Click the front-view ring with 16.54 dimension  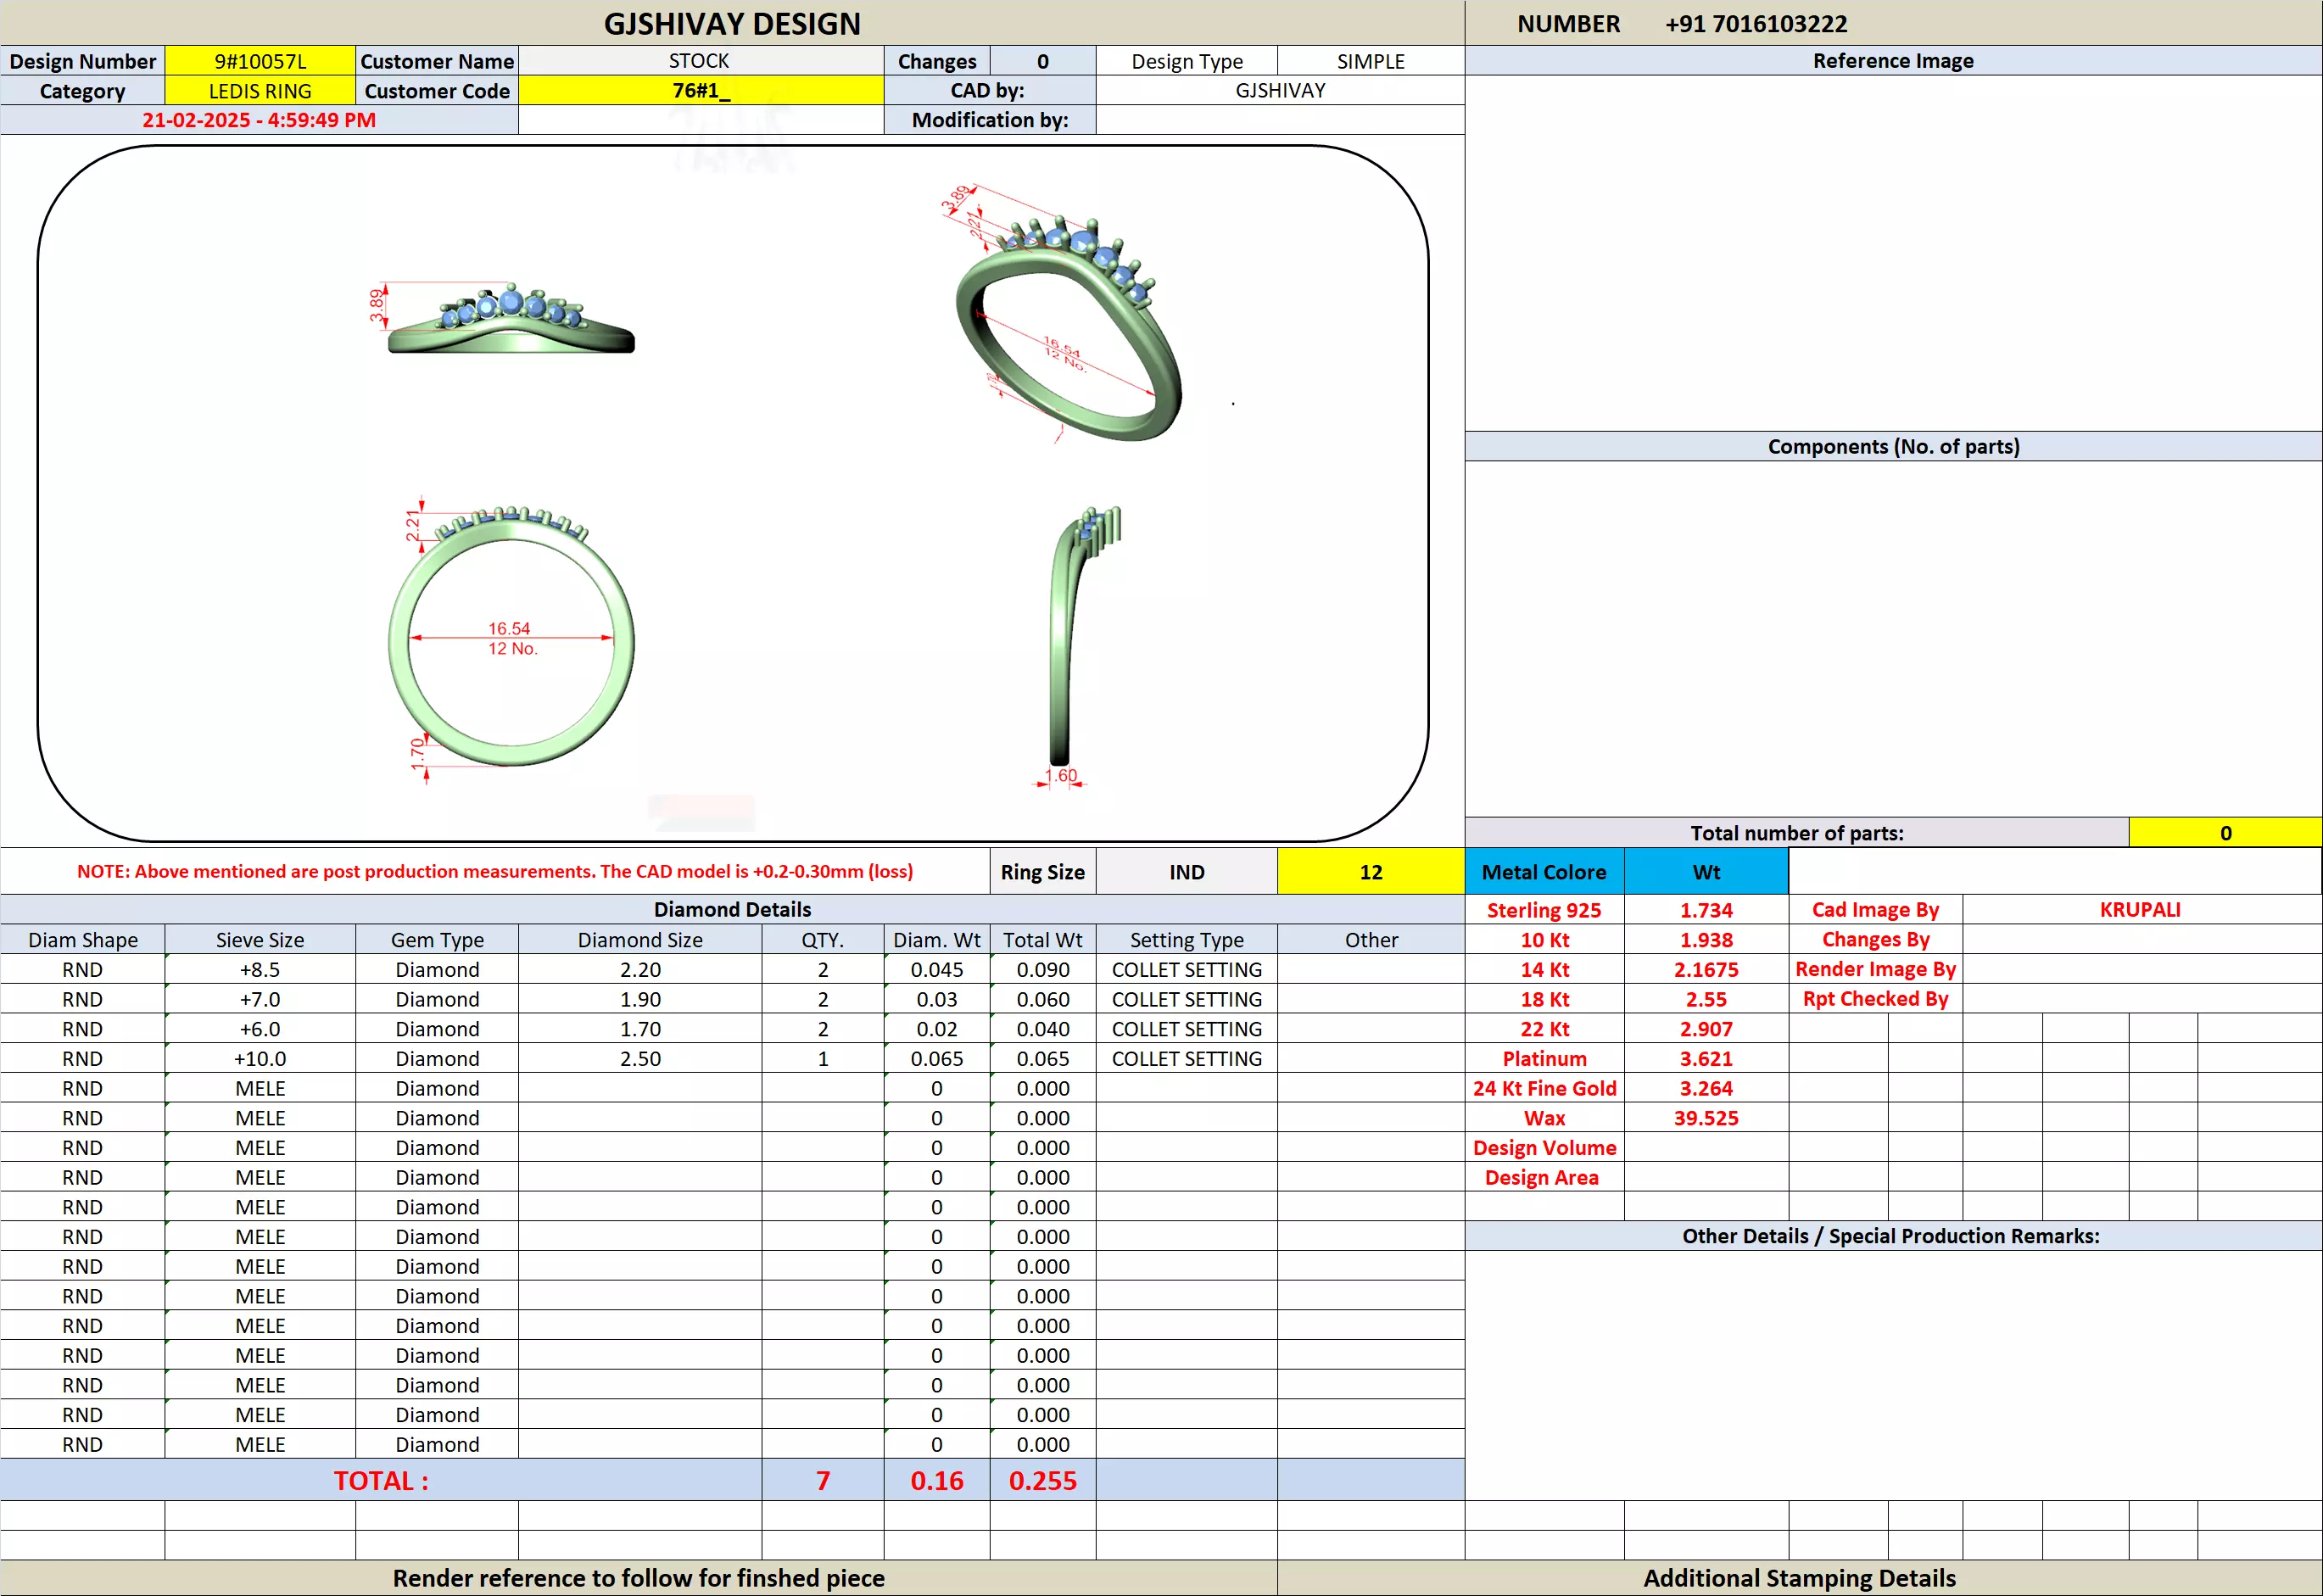pyautogui.click(x=511, y=640)
